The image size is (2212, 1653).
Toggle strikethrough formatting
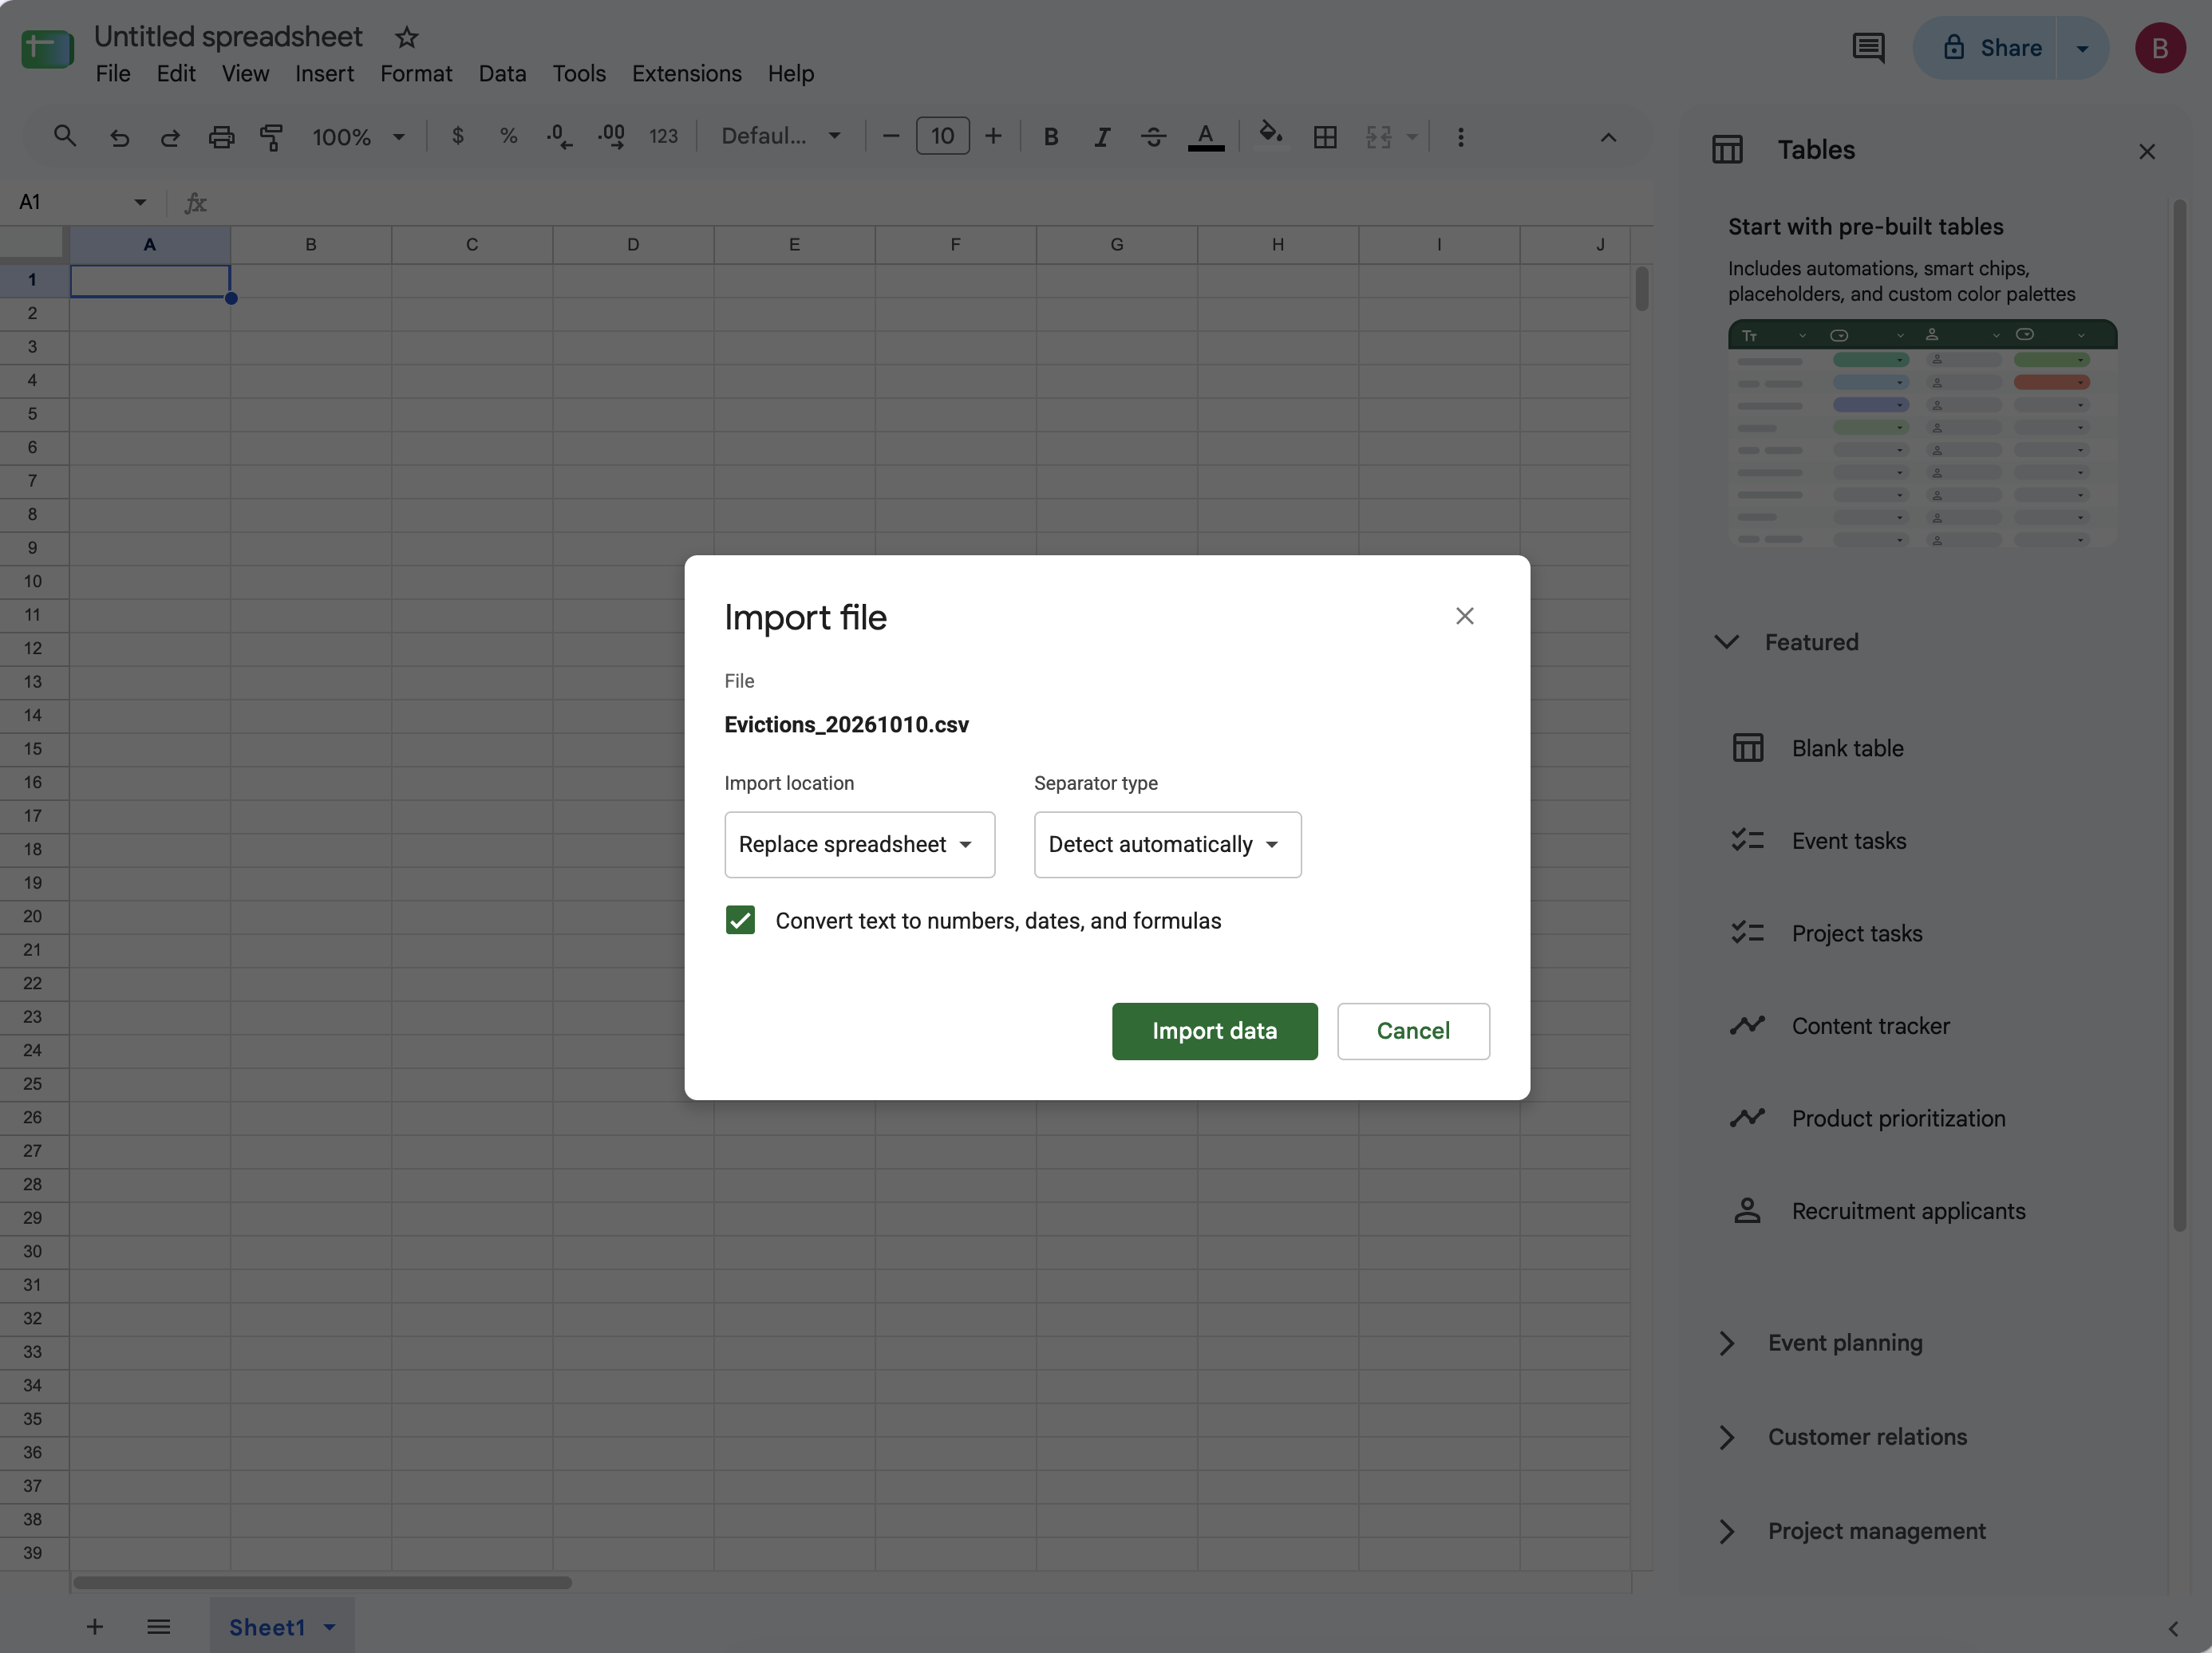tap(1153, 137)
